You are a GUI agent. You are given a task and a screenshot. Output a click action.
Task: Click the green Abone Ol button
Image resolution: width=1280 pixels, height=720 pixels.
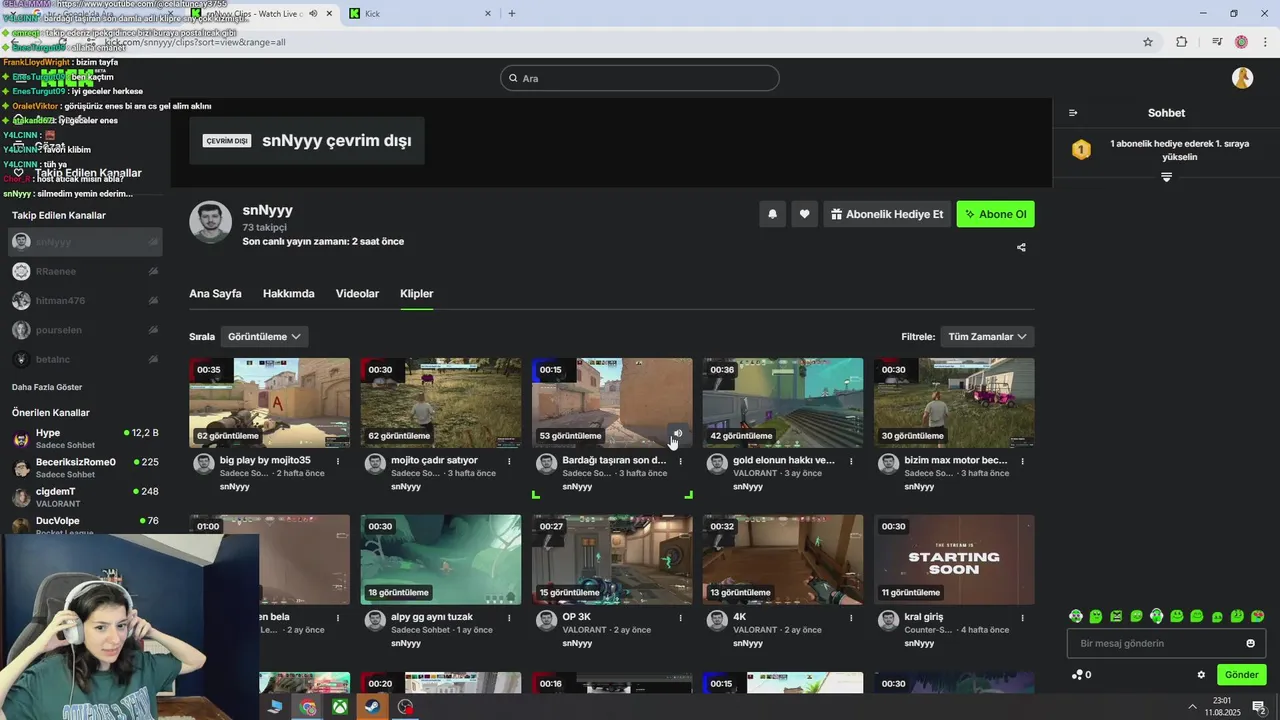pos(995,214)
